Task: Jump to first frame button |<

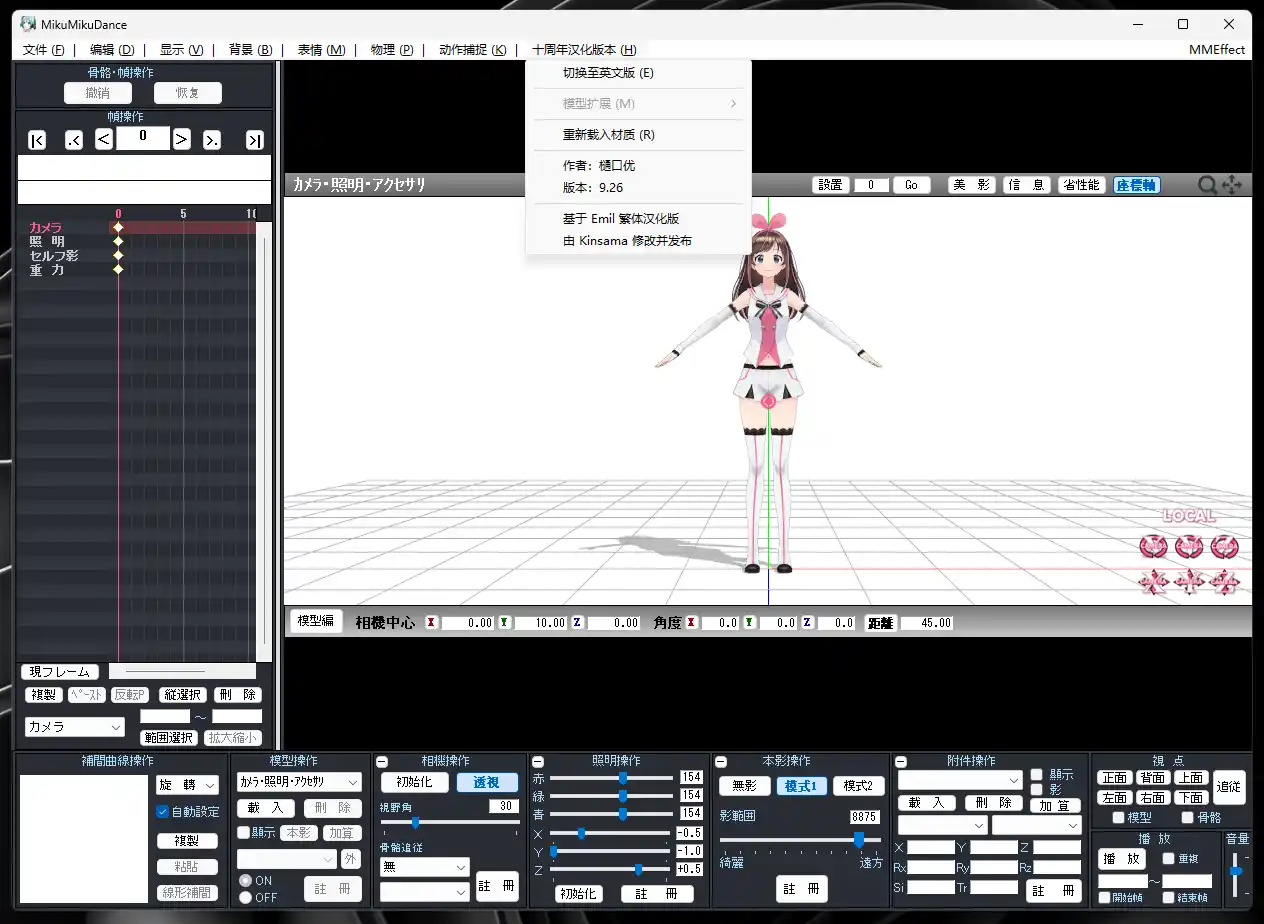Action: point(37,140)
